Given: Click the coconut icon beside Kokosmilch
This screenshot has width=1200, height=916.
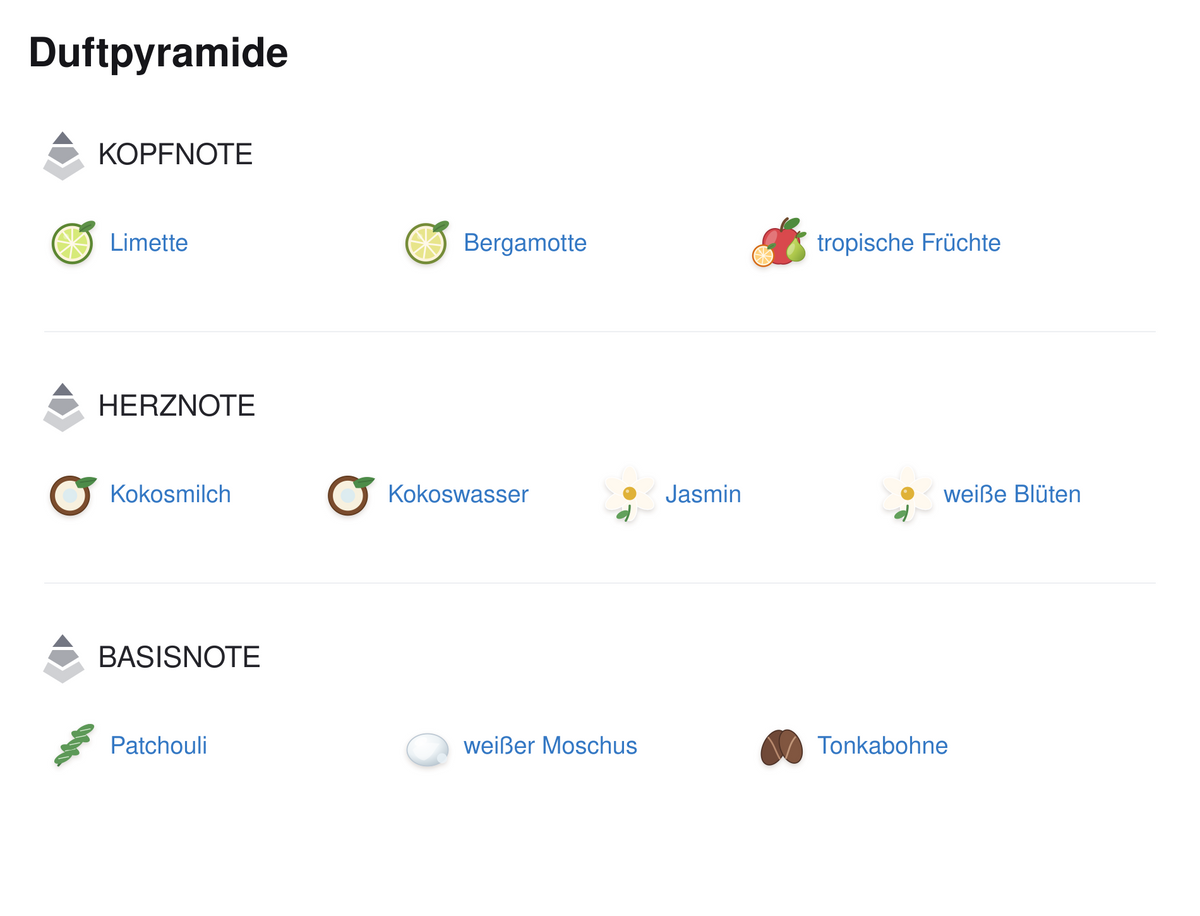Looking at the screenshot, I should pyautogui.click(x=73, y=494).
